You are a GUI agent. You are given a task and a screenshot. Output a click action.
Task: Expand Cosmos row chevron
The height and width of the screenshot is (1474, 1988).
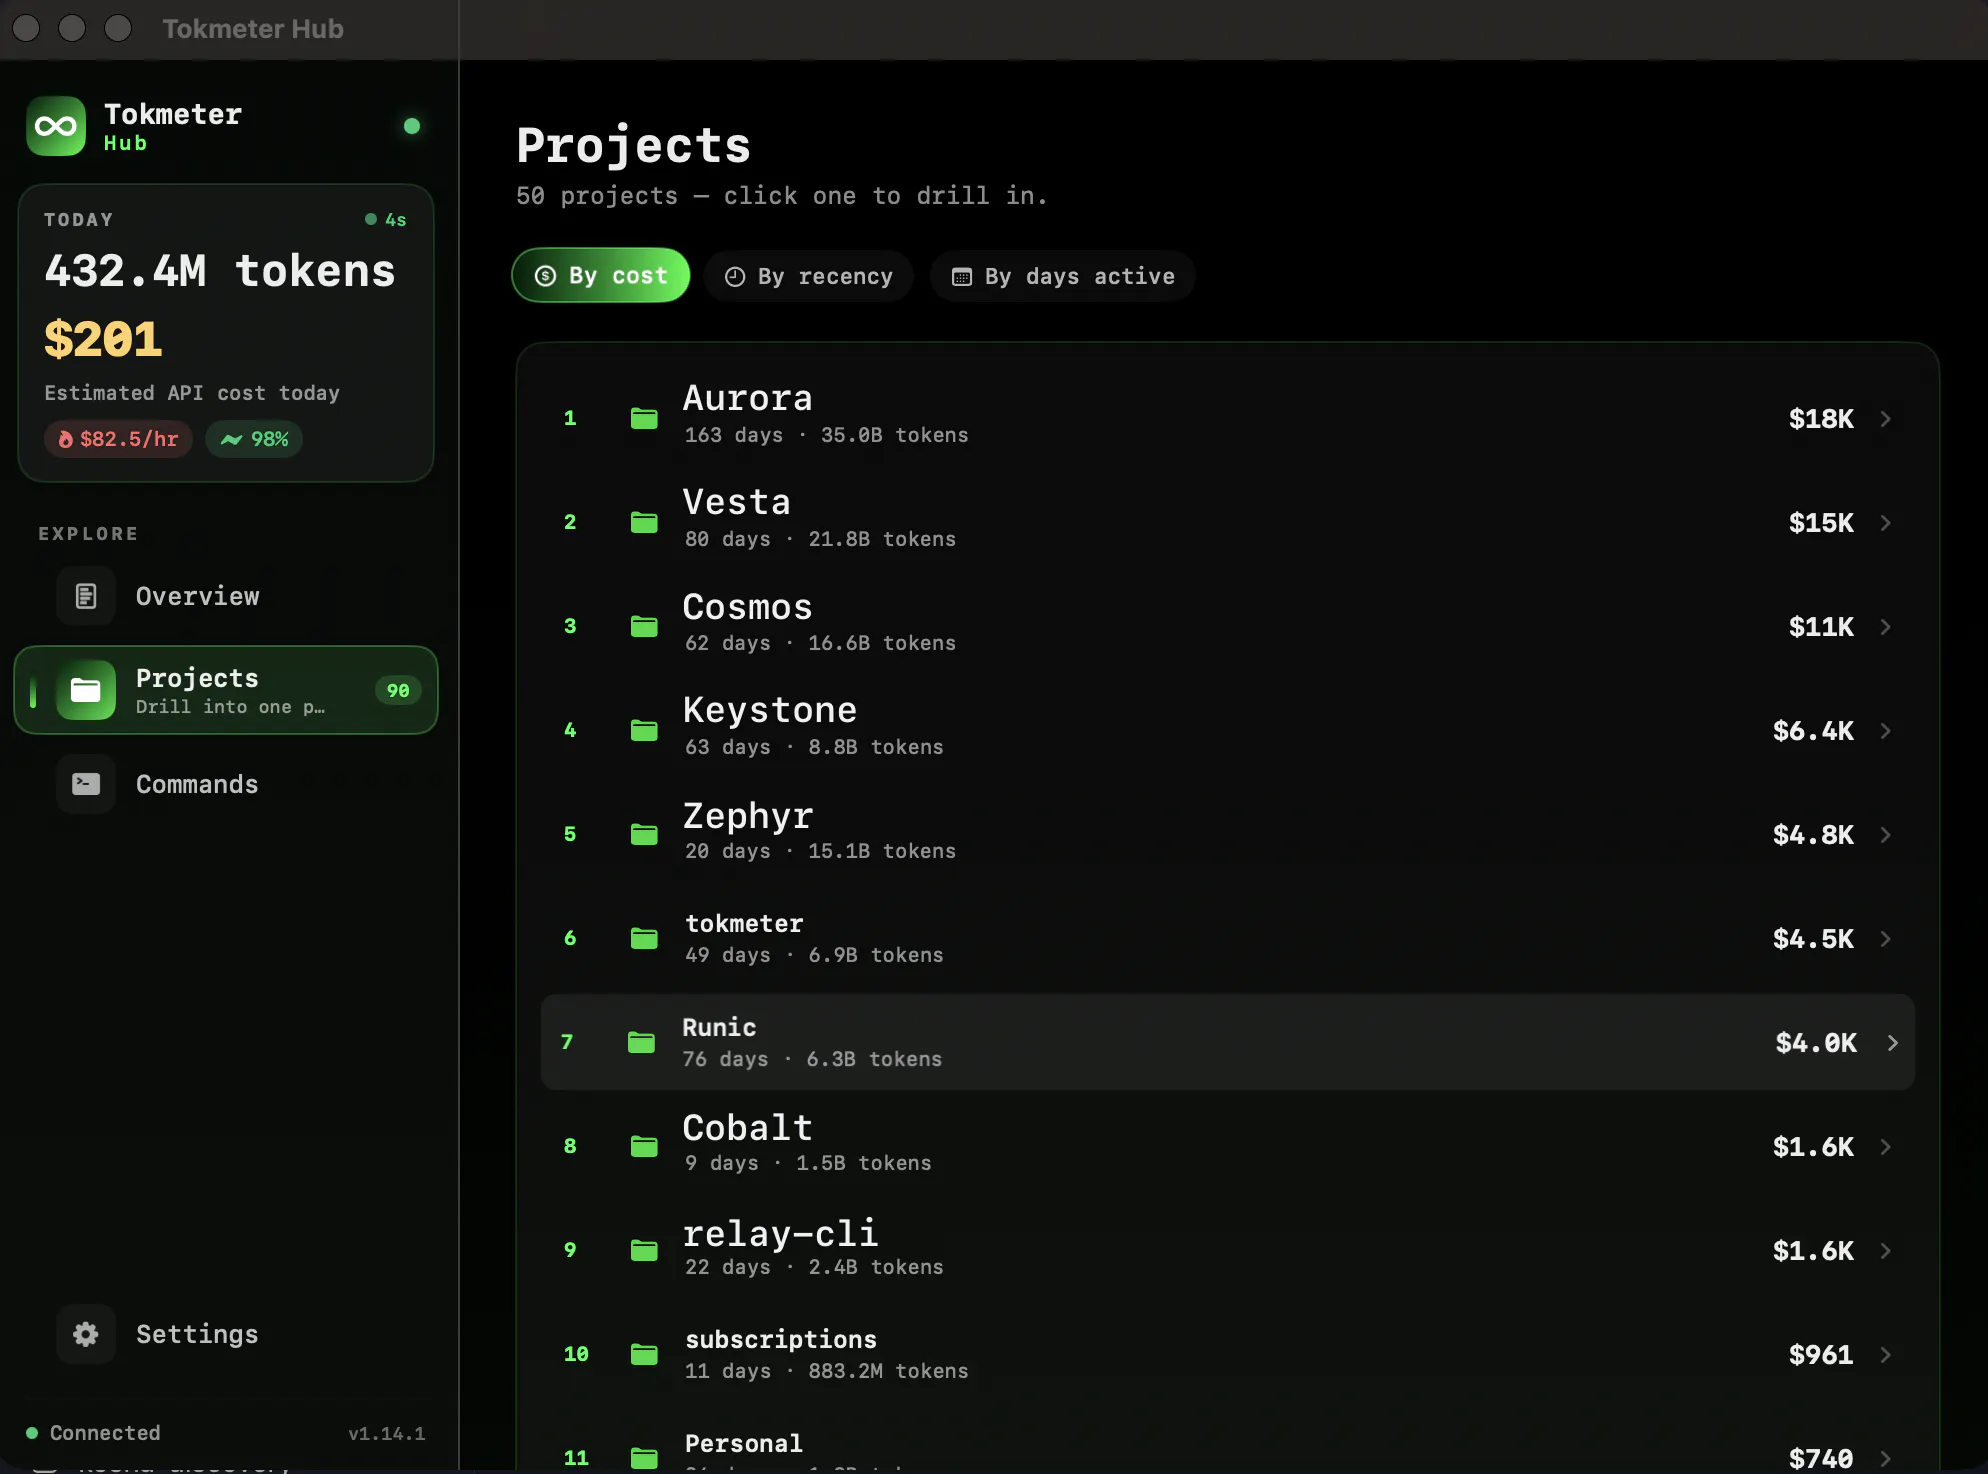point(1885,626)
